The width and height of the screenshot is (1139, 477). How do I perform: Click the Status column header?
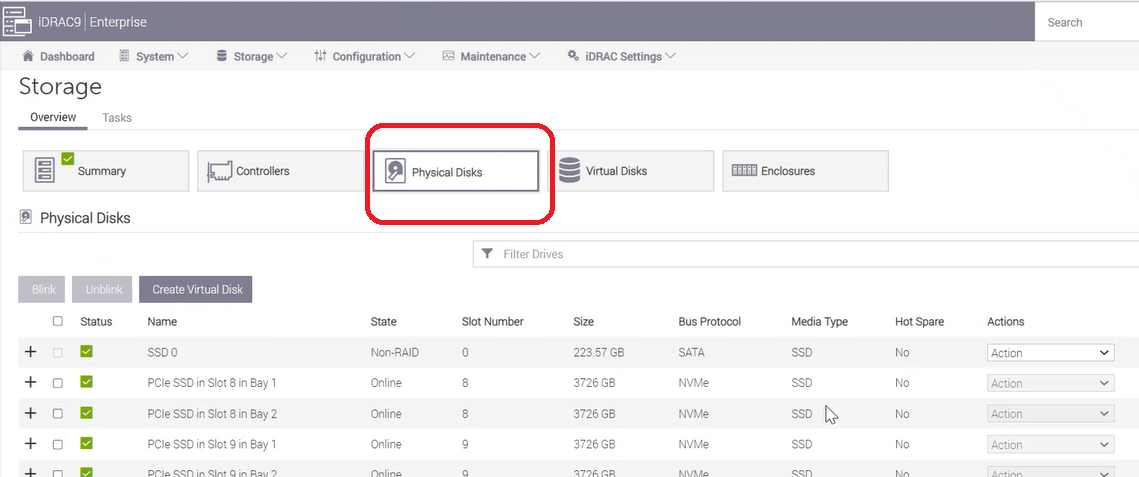[96, 322]
